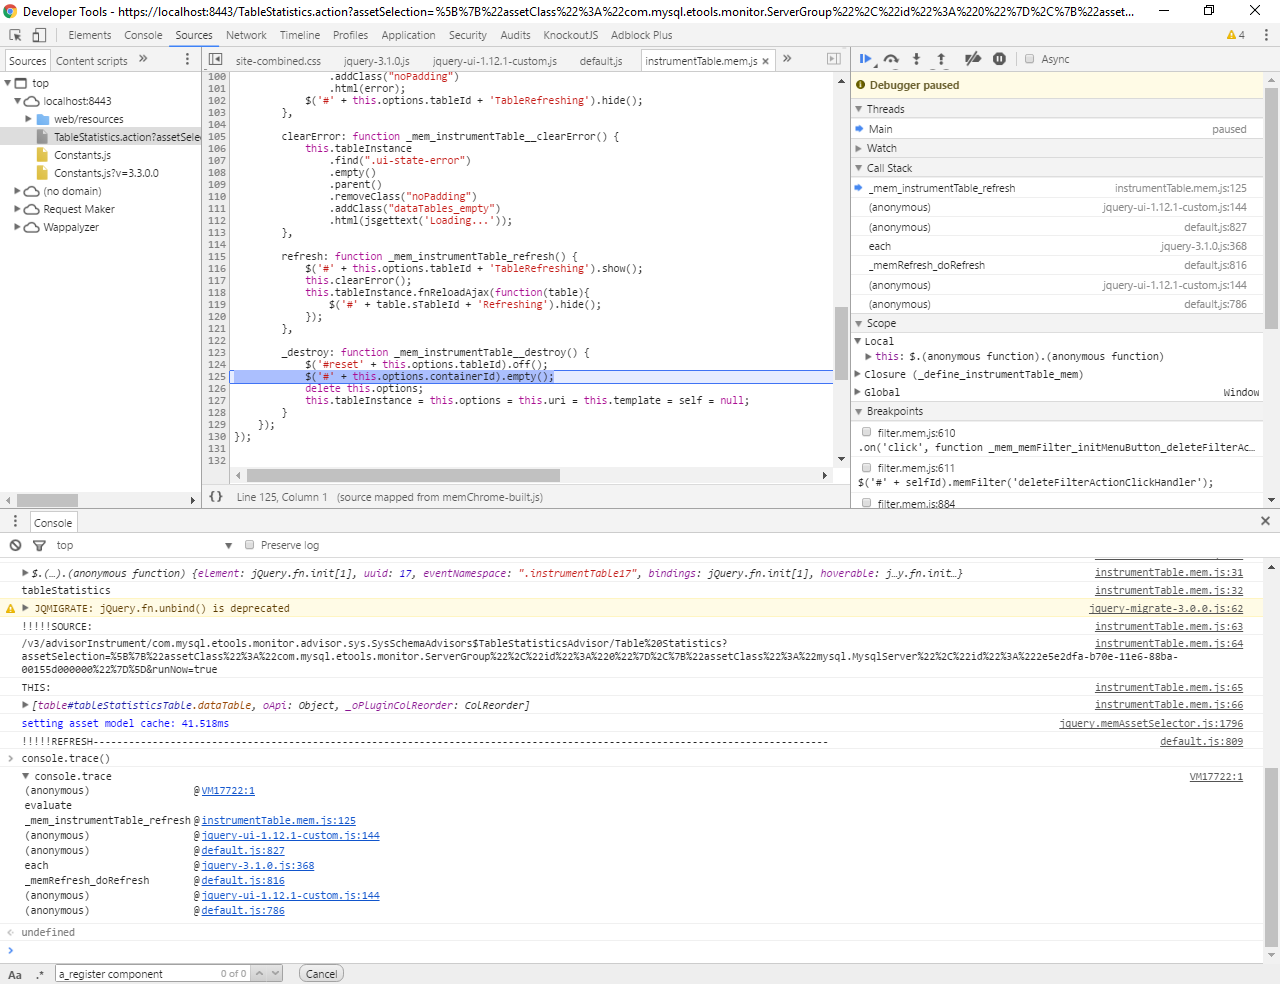Deactivate all breakpoints

[972, 59]
